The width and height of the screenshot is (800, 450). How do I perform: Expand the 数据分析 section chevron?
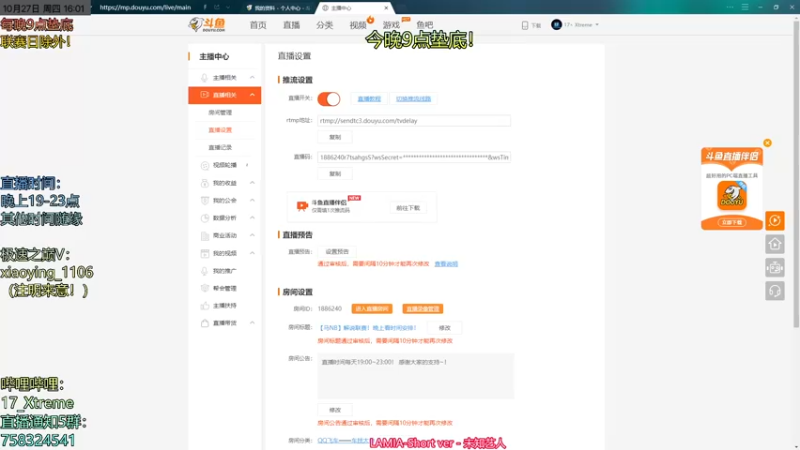click(x=252, y=218)
